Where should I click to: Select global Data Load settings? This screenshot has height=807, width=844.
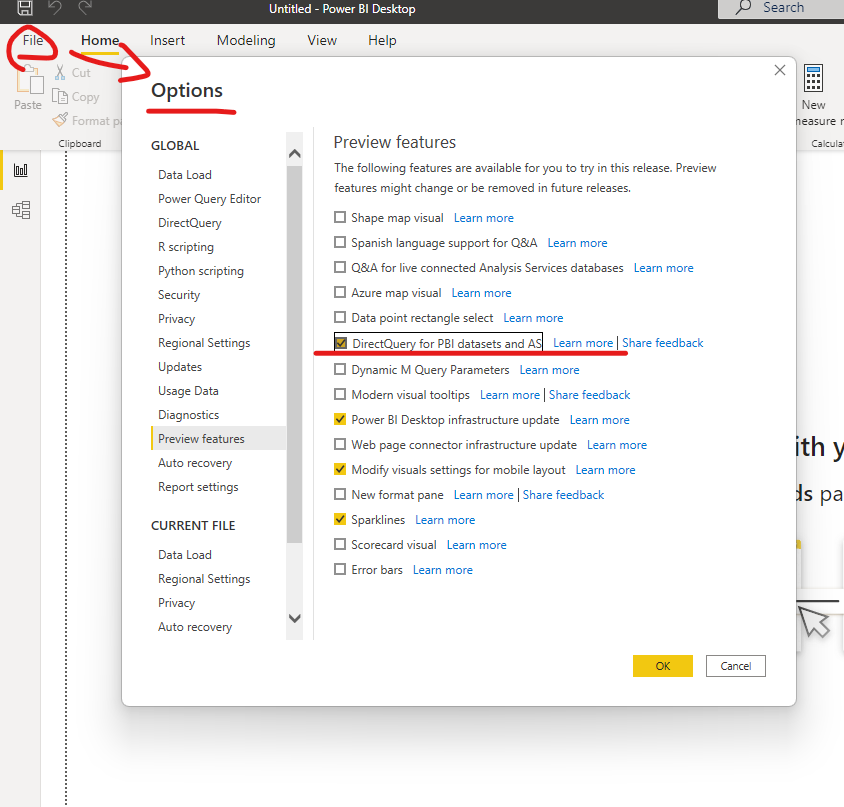coord(185,174)
